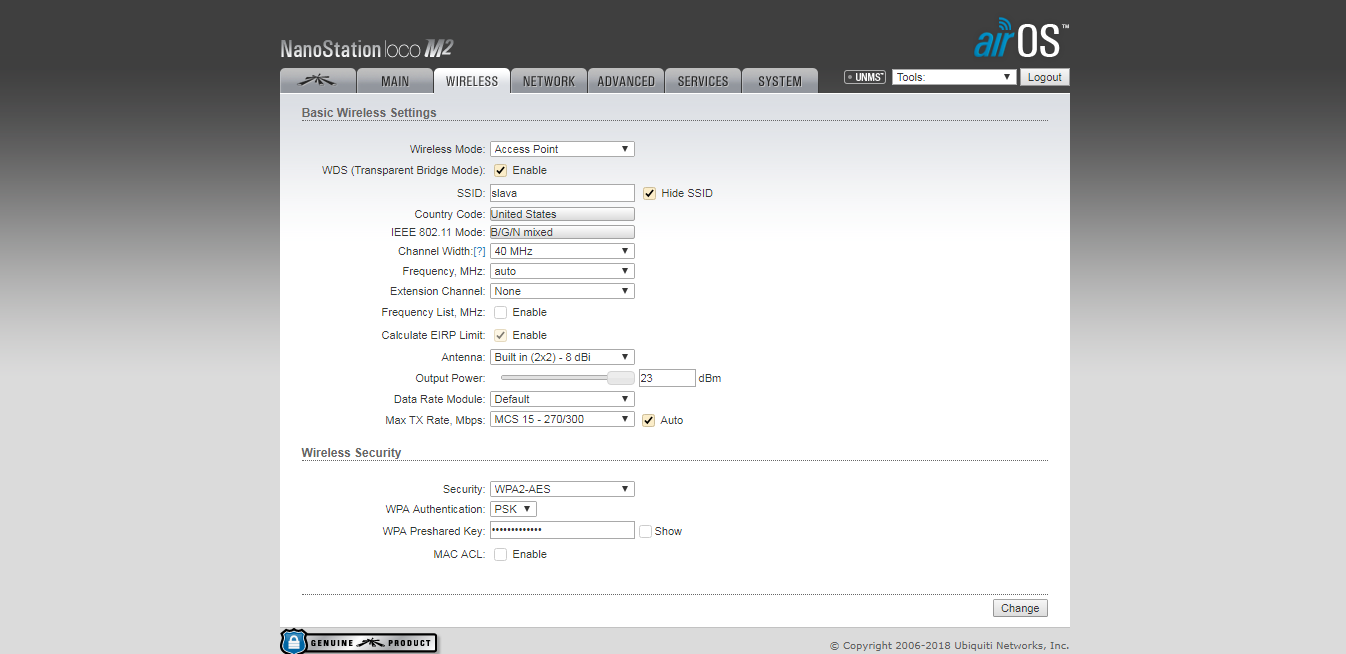Expand the Data Rate Module dropdown

click(x=562, y=399)
